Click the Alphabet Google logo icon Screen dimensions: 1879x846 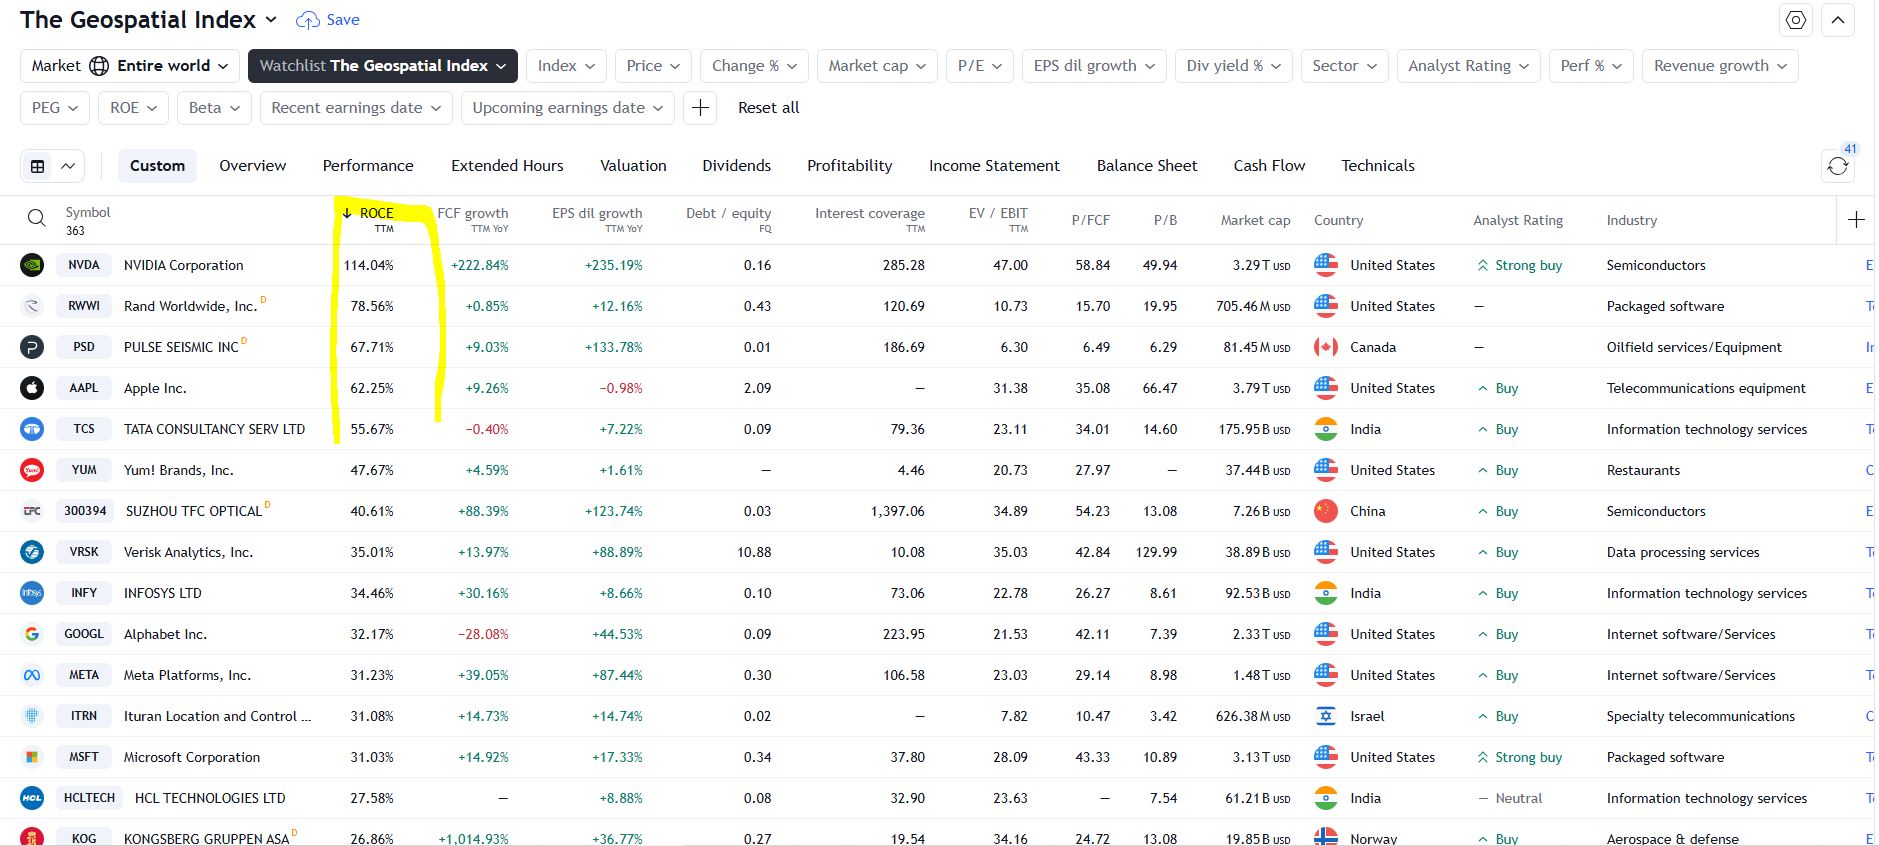coord(32,634)
